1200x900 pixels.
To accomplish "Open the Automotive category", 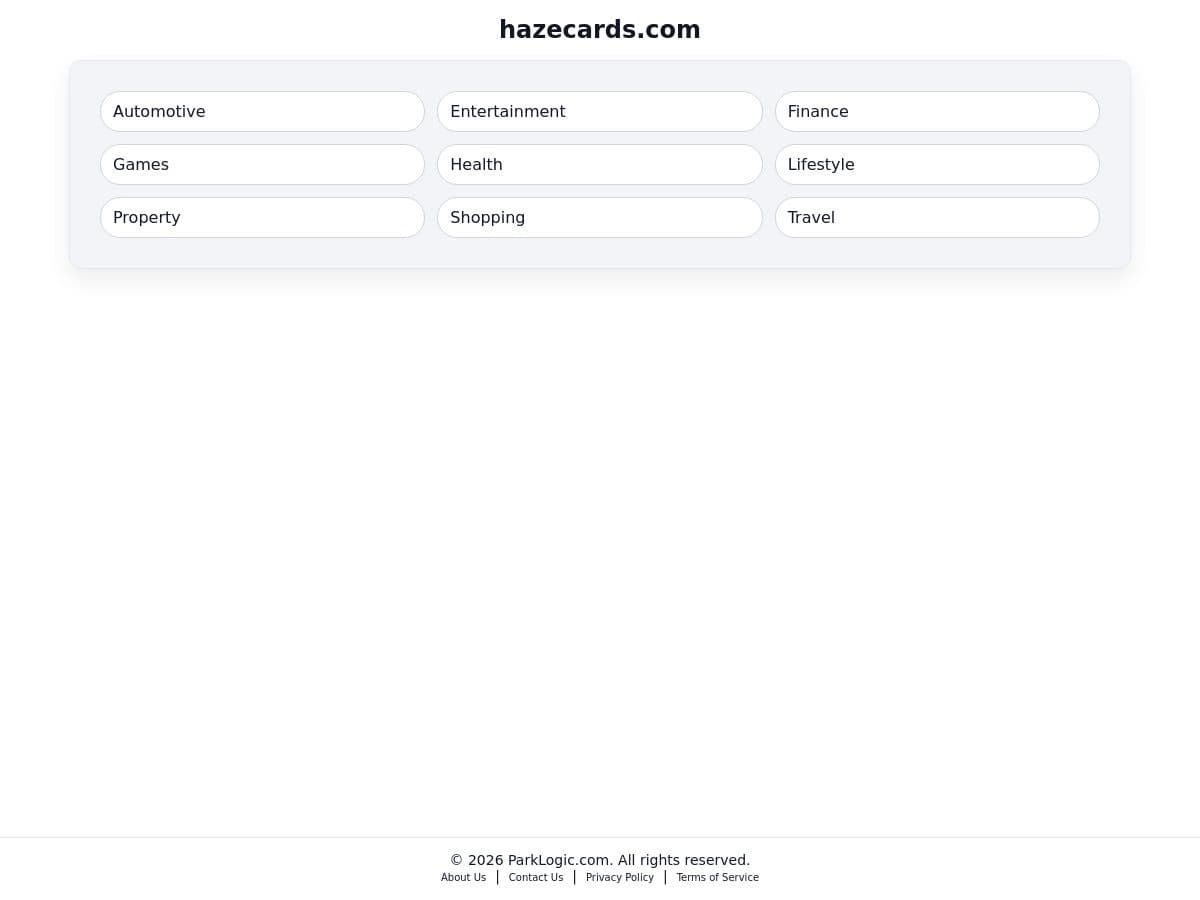I will pyautogui.click(x=262, y=111).
